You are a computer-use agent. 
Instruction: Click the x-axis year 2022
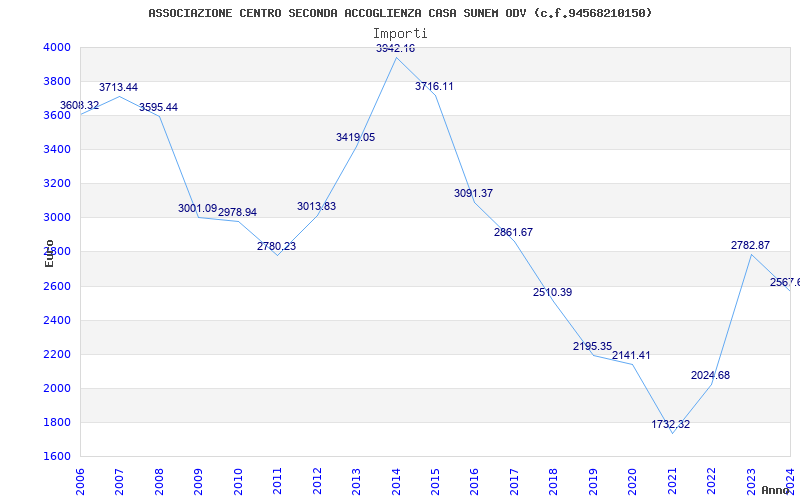[x=711, y=482]
